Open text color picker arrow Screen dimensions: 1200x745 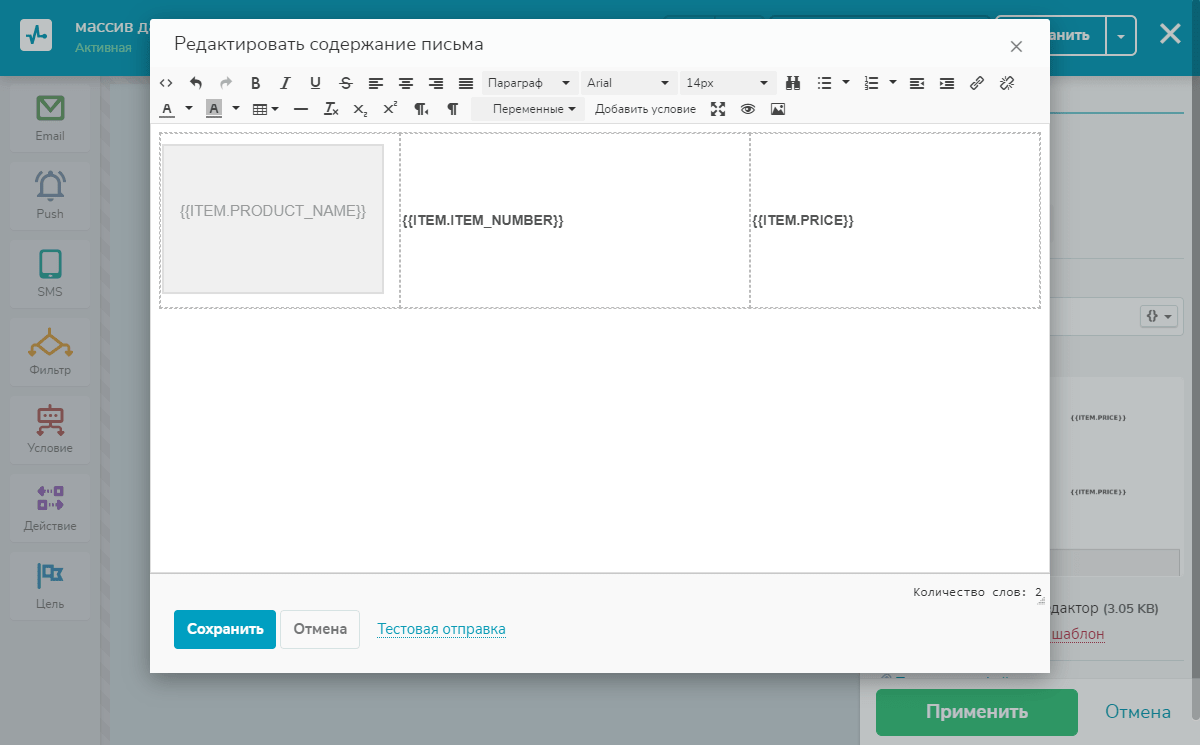coord(189,109)
